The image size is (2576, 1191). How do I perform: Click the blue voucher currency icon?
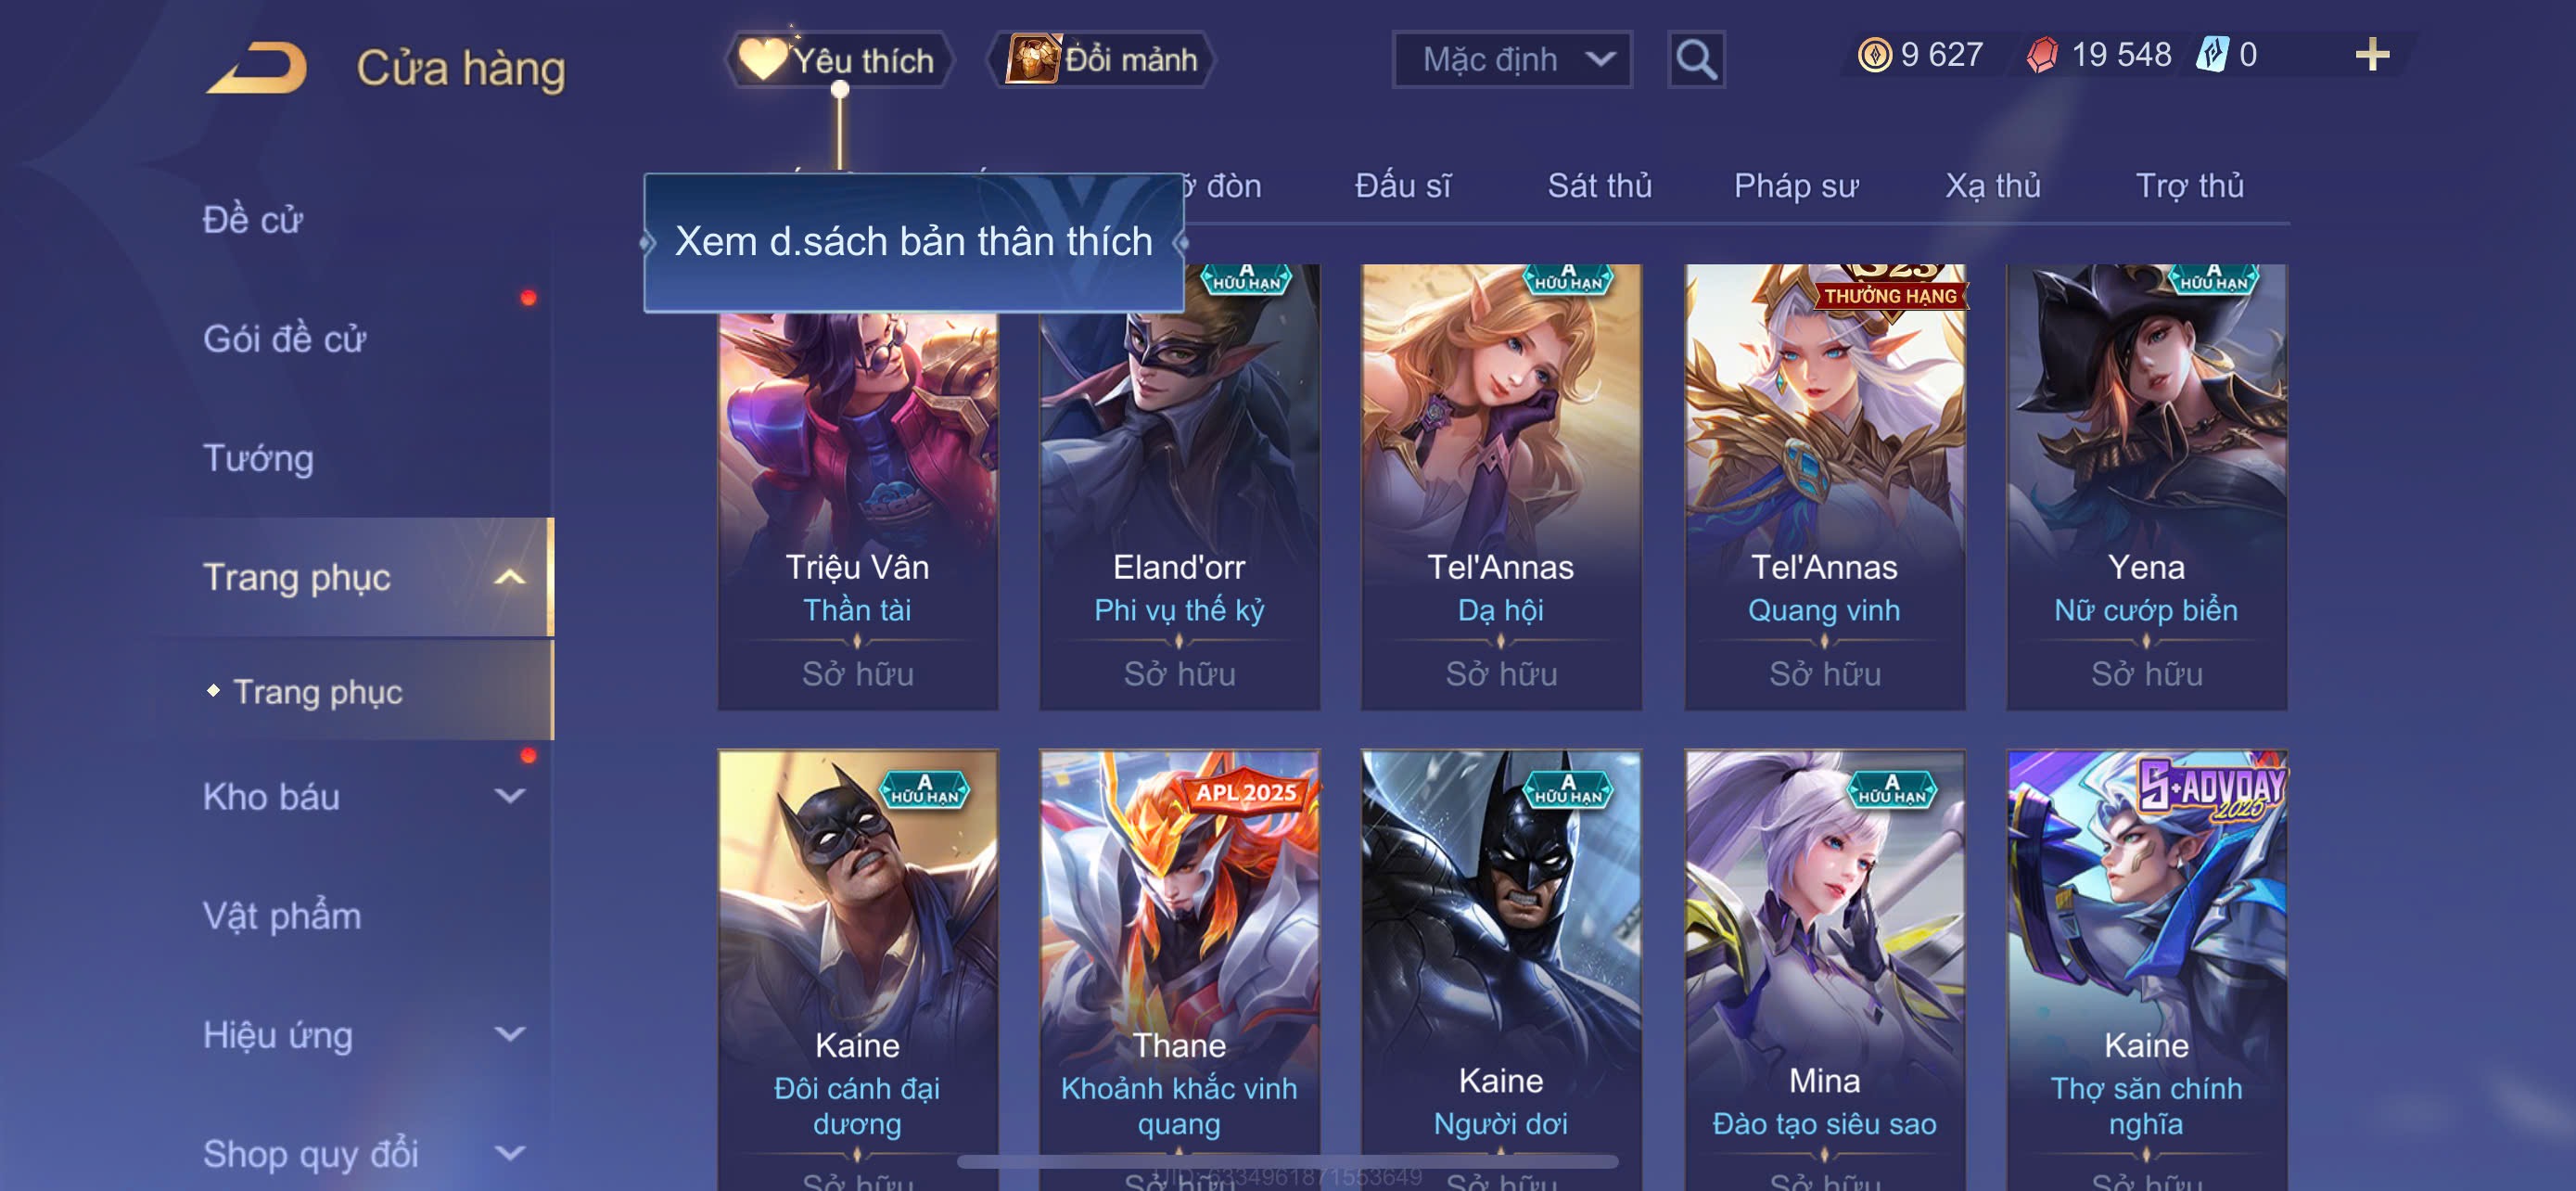pos(2212,54)
